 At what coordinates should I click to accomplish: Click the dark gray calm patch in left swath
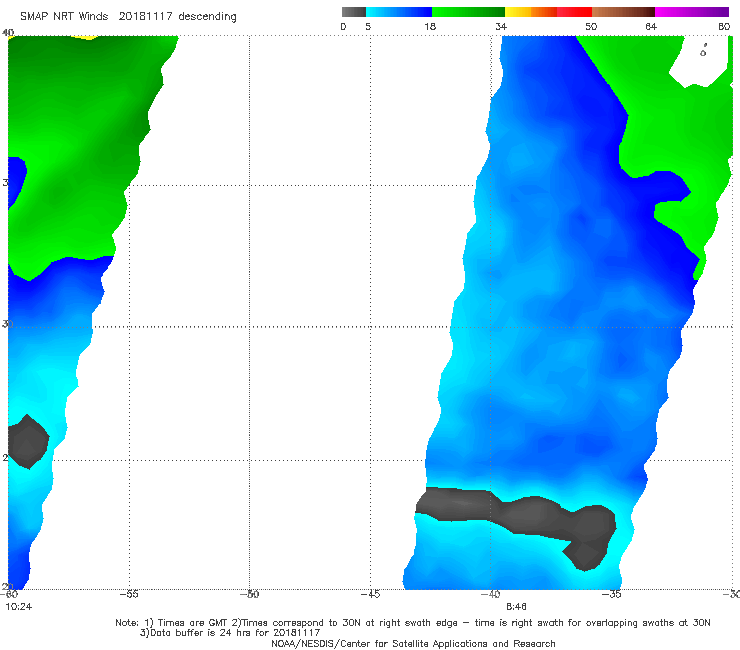(28, 442)
